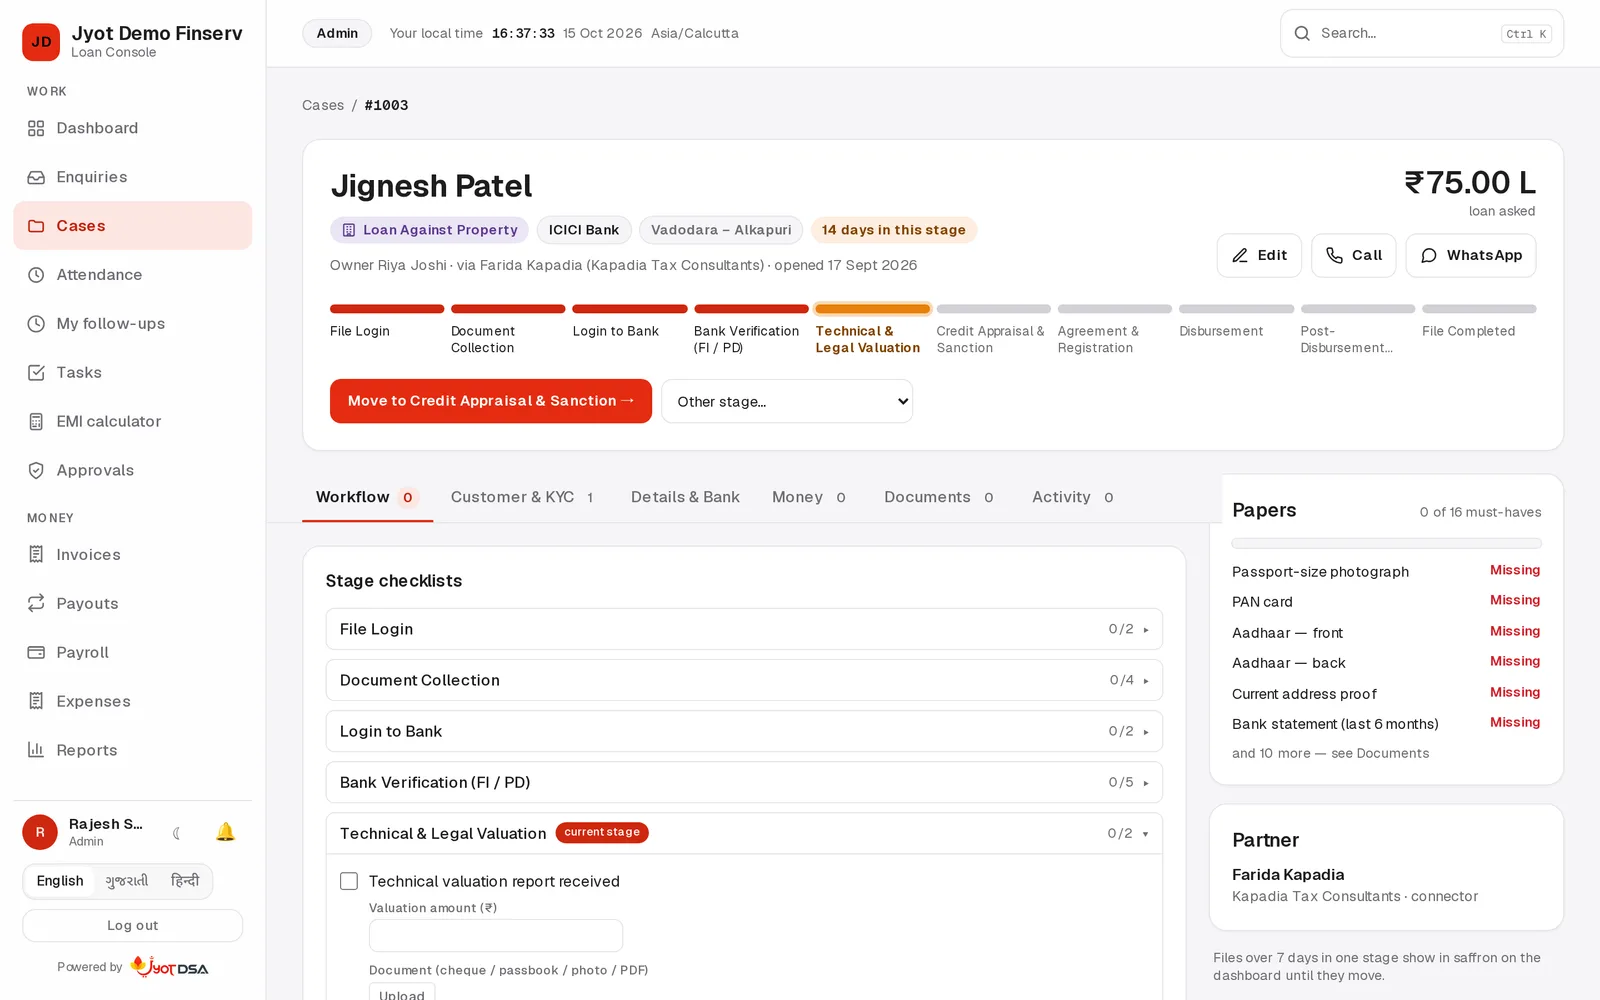Open the Documents tab
1600x1000 pixels.
click(x=939, y=497)
